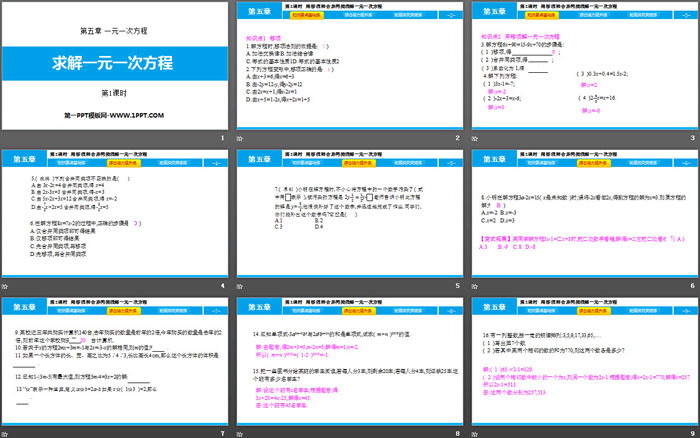
Task: Click the animation star icon under slide 9
Action: [x=475, y=434]
